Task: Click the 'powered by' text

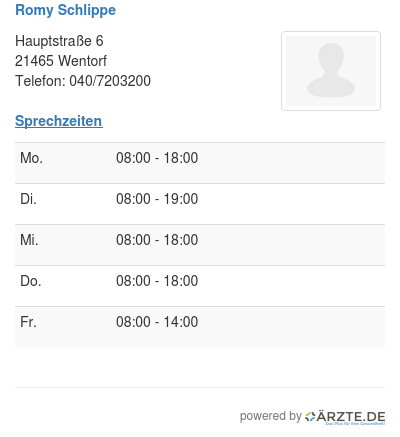Action: 271,416
